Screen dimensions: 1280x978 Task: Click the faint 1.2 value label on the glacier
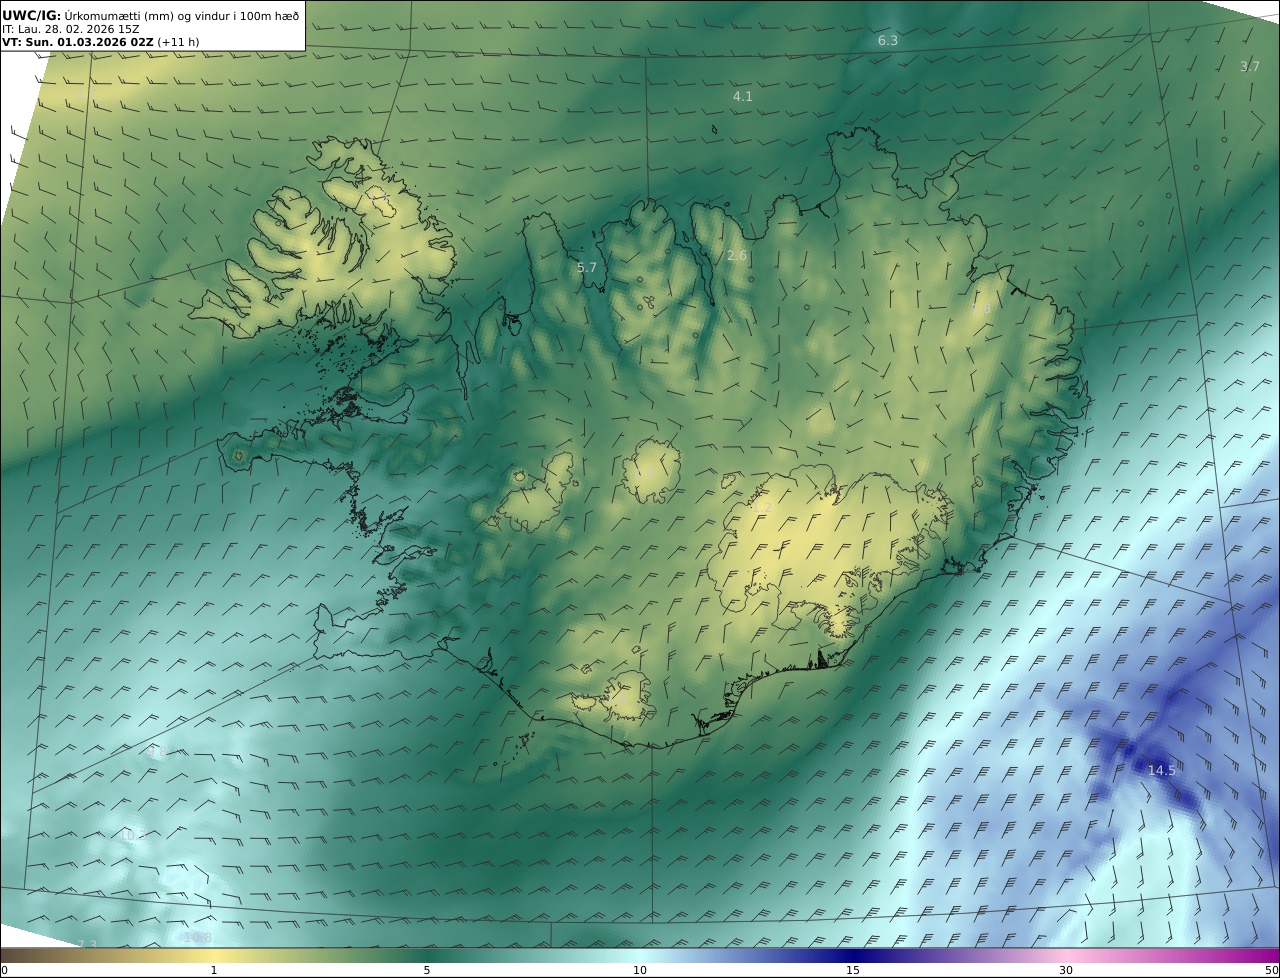coord(762,508)
